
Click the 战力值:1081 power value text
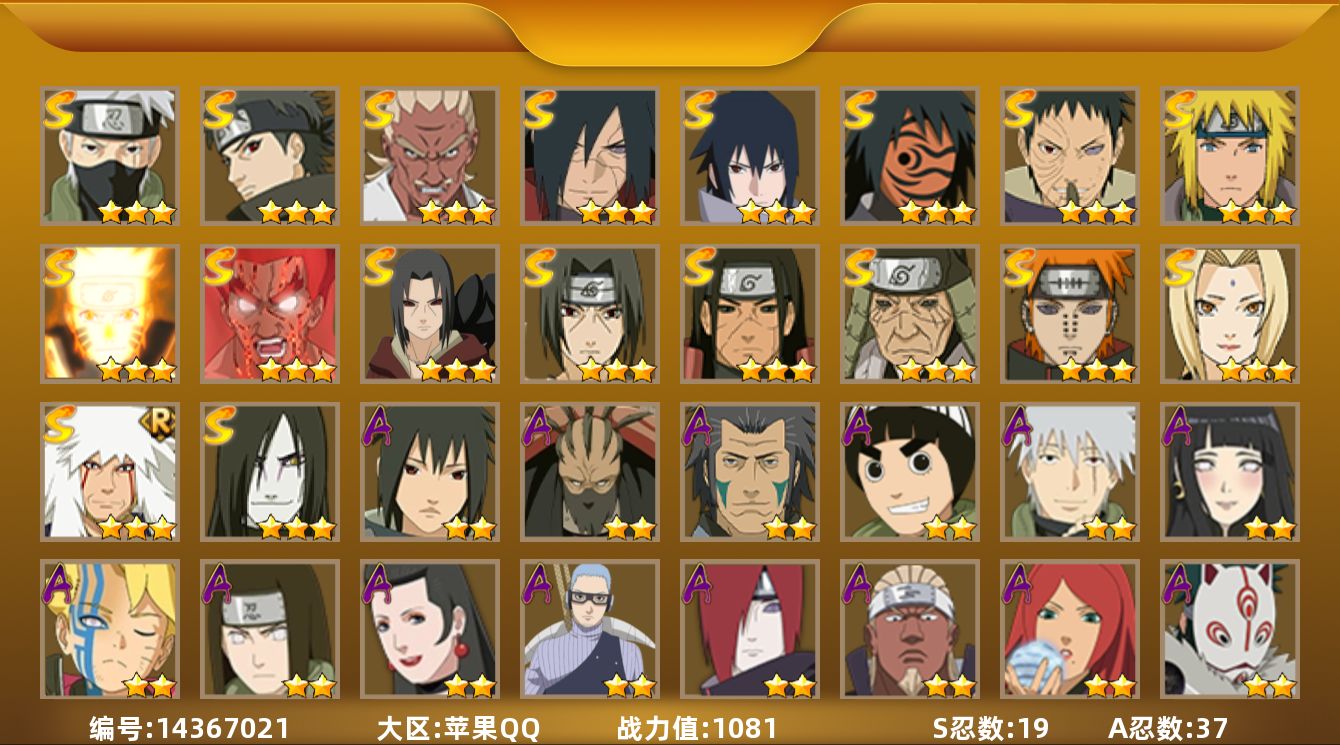pyautogui.click(x=697, y=728)
